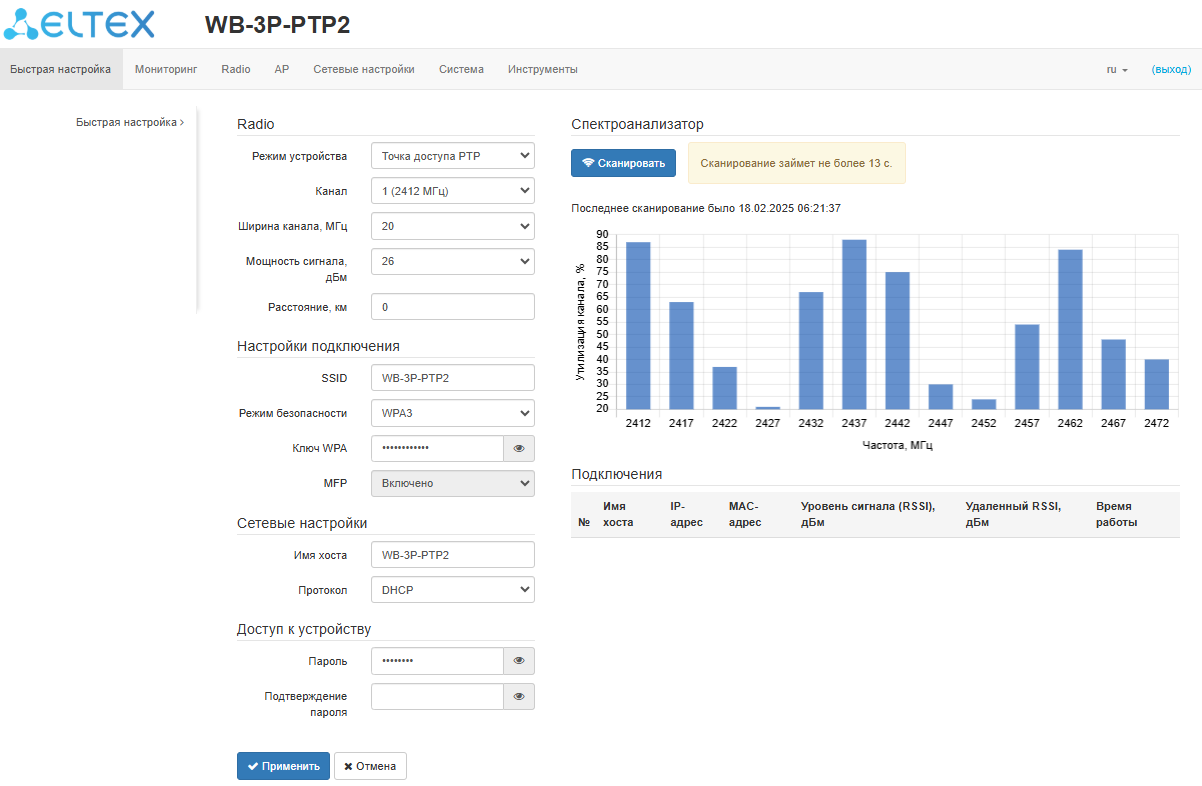Switch to the Мониторинг tab
The image size is (1202, 786).
click(166, 70)
